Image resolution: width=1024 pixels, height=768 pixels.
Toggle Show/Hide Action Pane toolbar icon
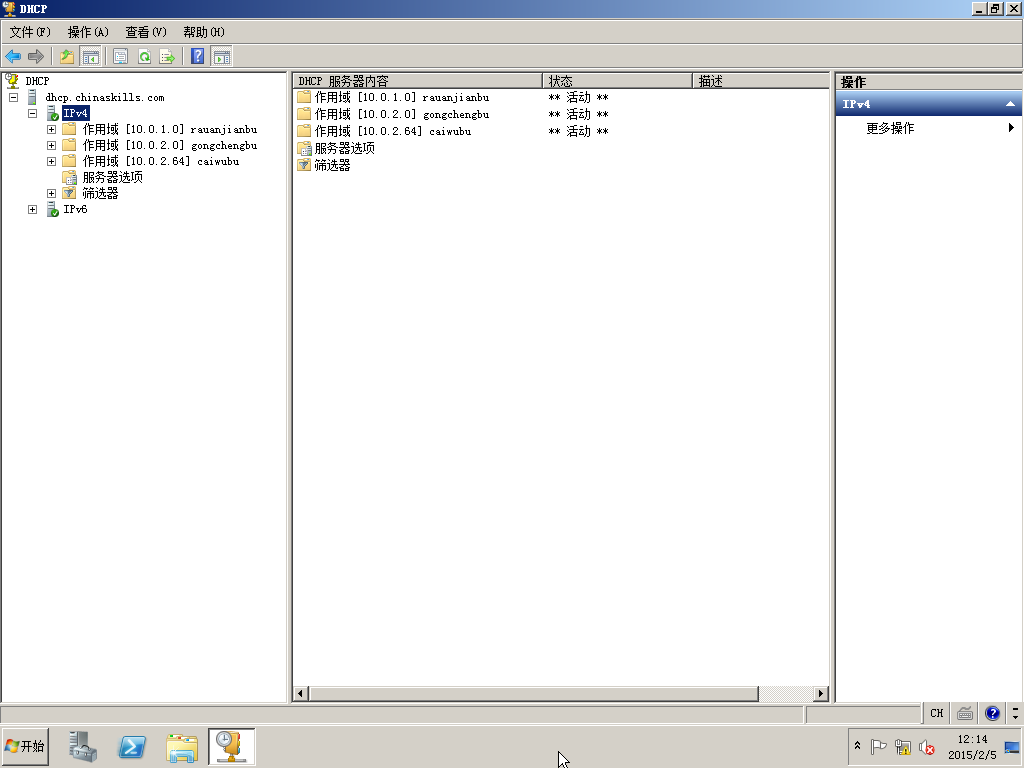[x=222, y=57]
